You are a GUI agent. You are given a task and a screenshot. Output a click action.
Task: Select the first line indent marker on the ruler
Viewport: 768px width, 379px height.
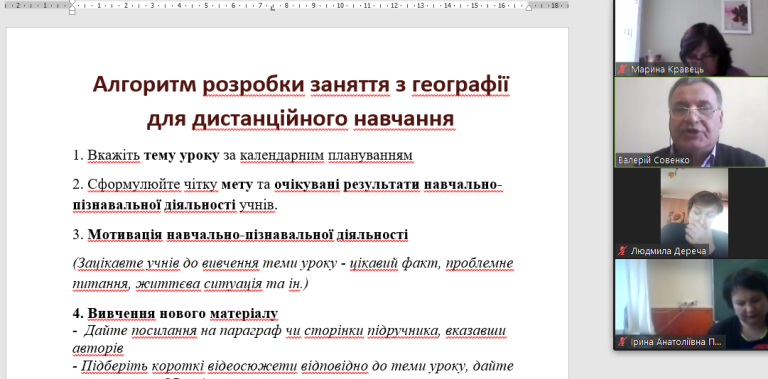point(72,2)
